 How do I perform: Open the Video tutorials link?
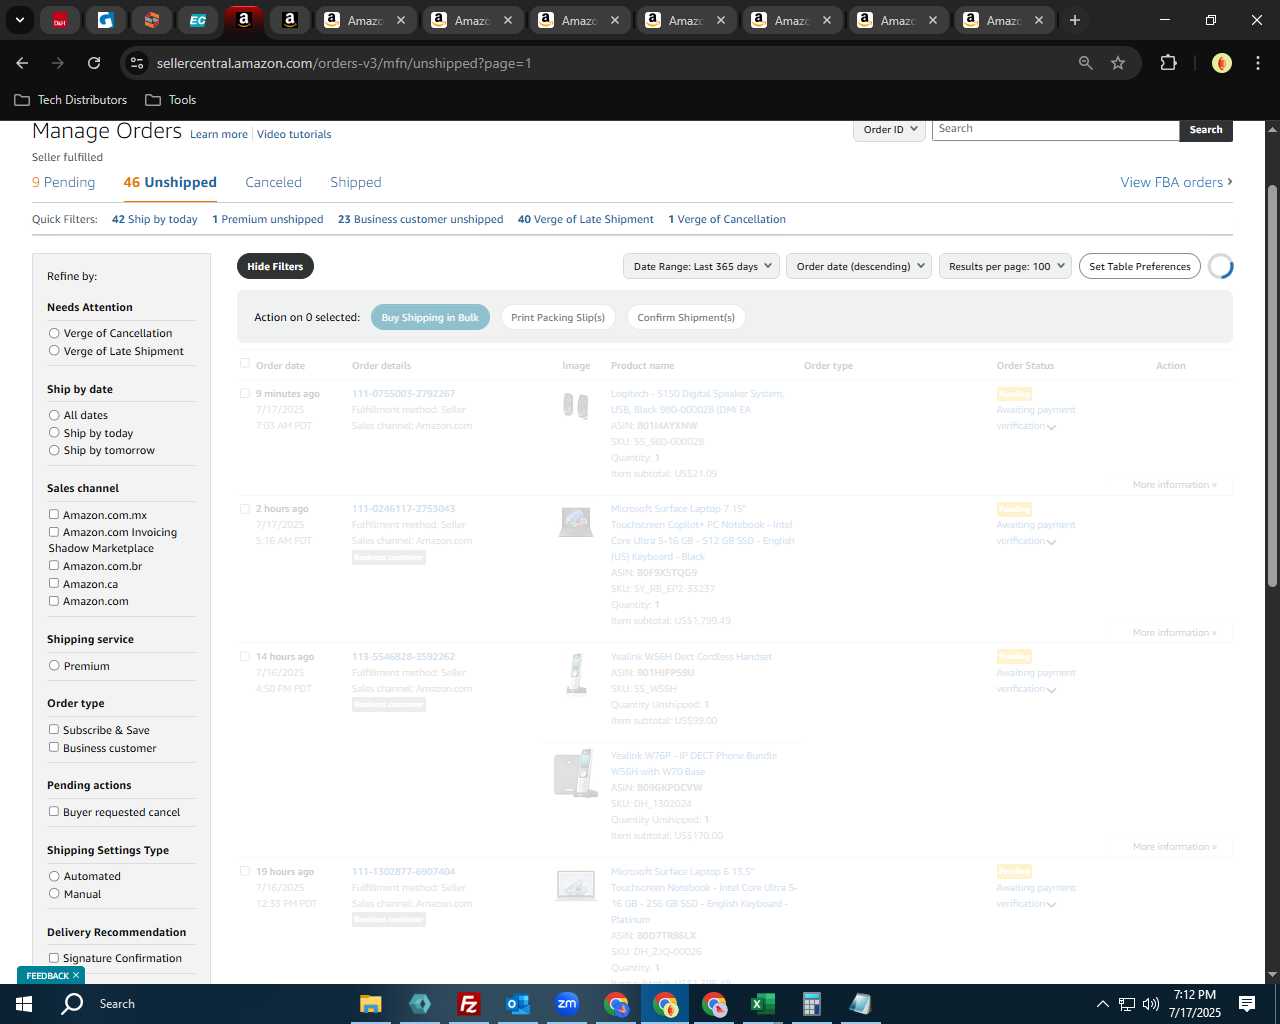click(x=294, y=134)
